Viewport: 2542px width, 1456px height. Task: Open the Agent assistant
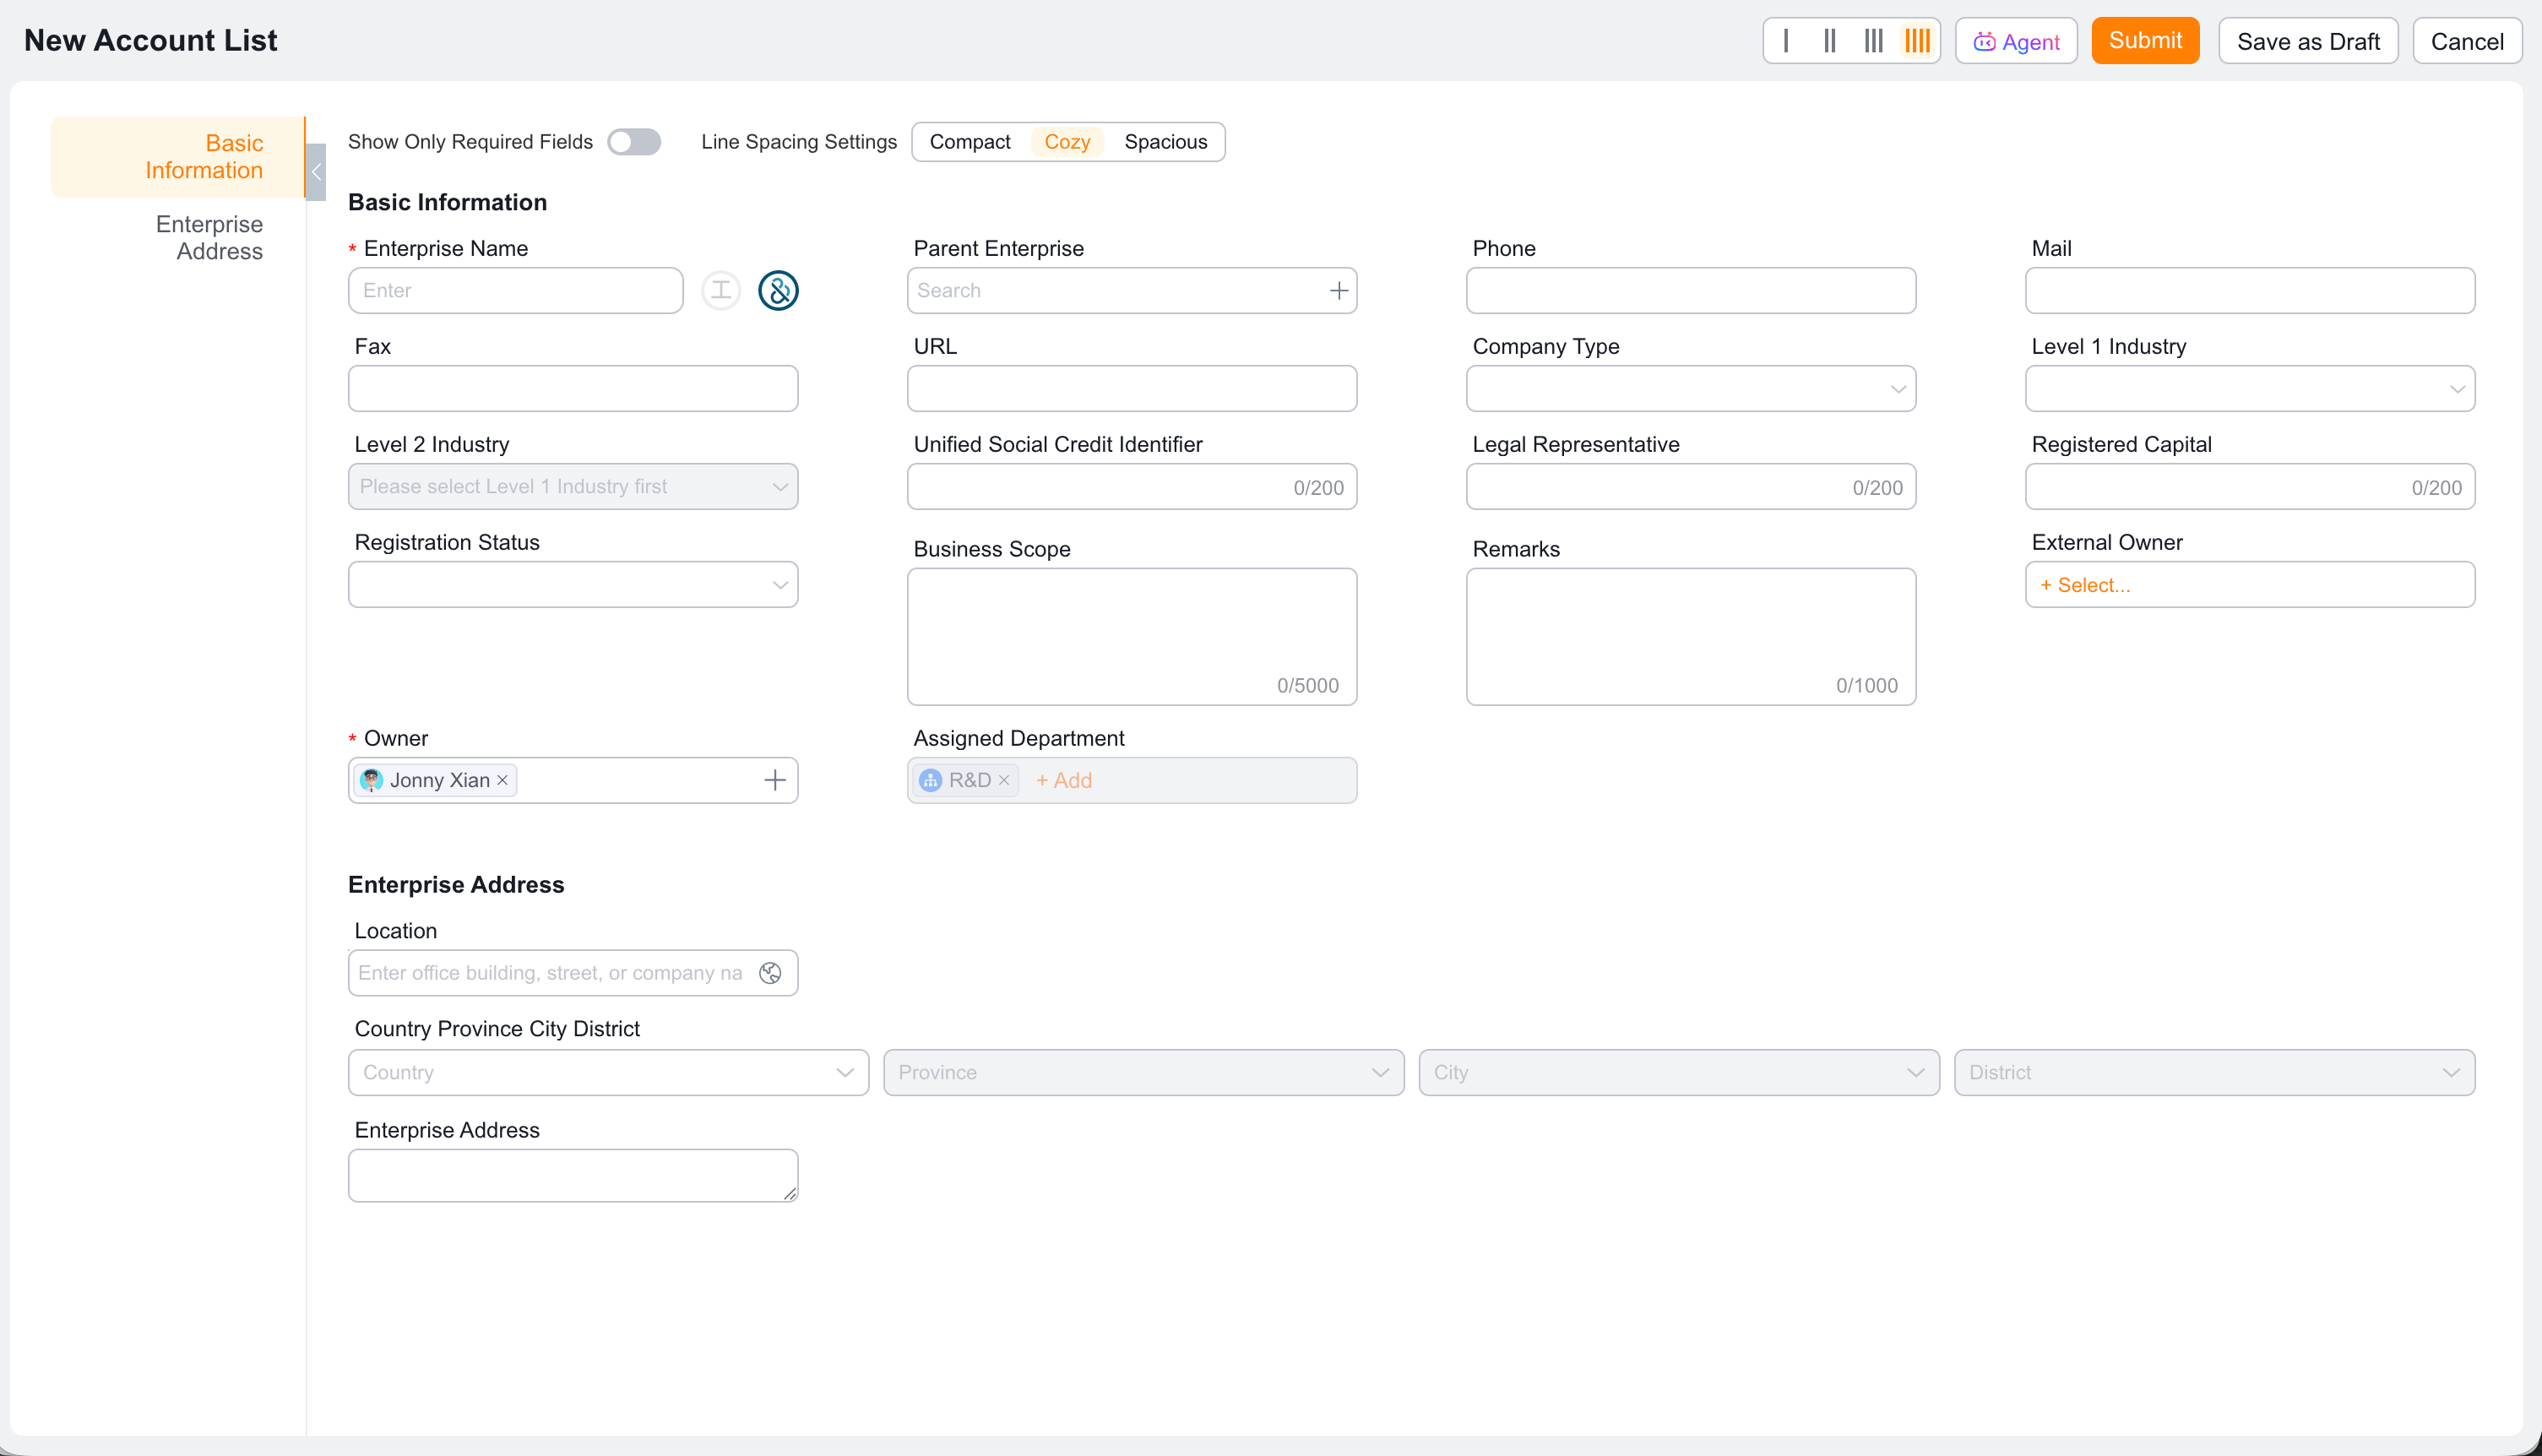pyautogui.click(x=2016, y=41)
